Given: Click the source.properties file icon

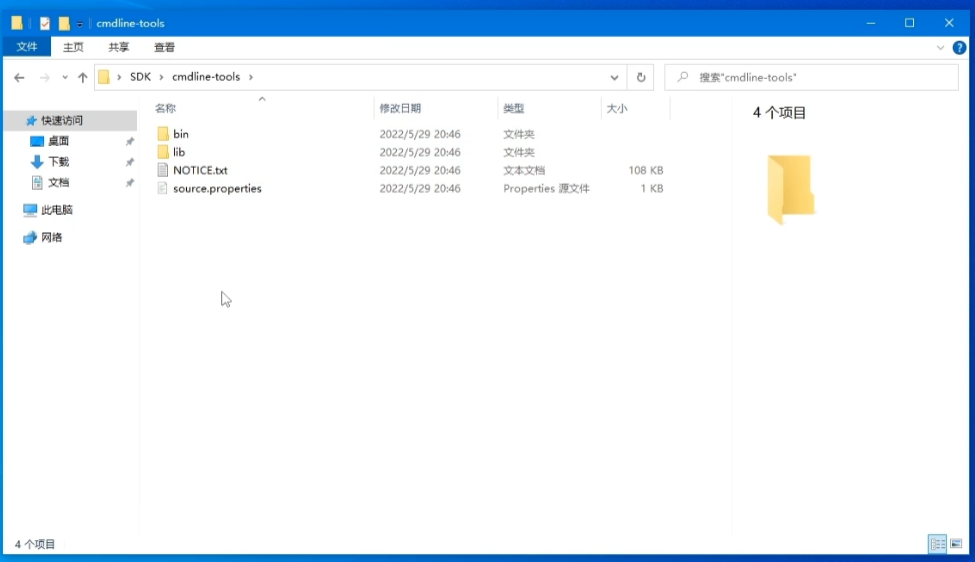Looking at the screenshot, I should 163,188.
